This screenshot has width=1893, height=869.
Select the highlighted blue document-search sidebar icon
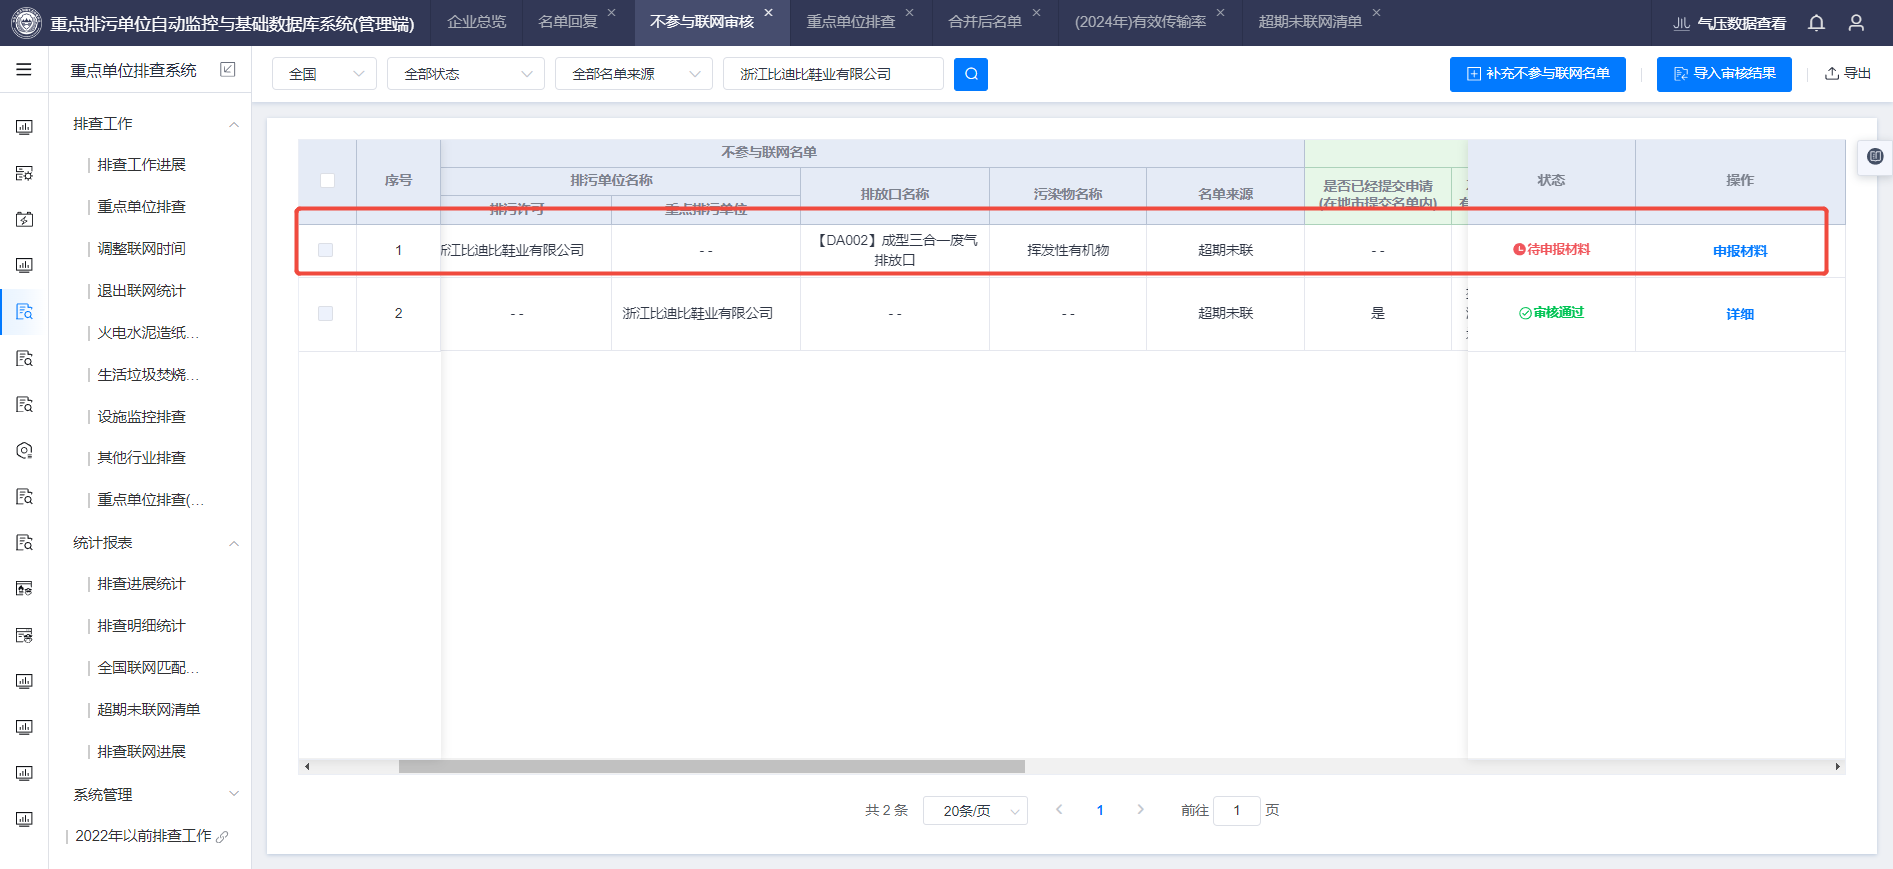(x=24, y=311)
